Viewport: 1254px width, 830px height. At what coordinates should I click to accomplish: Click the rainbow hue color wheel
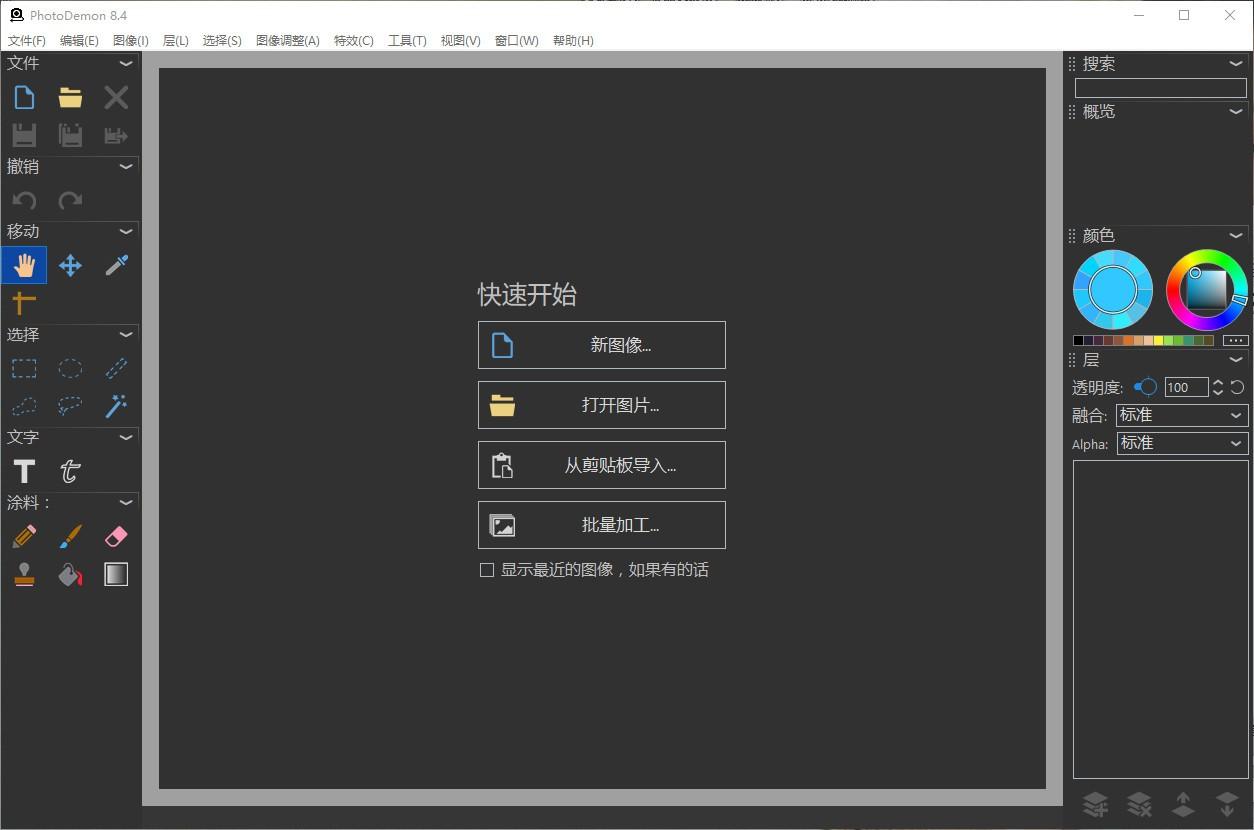pyautogui.click(x=1207, y=290)
